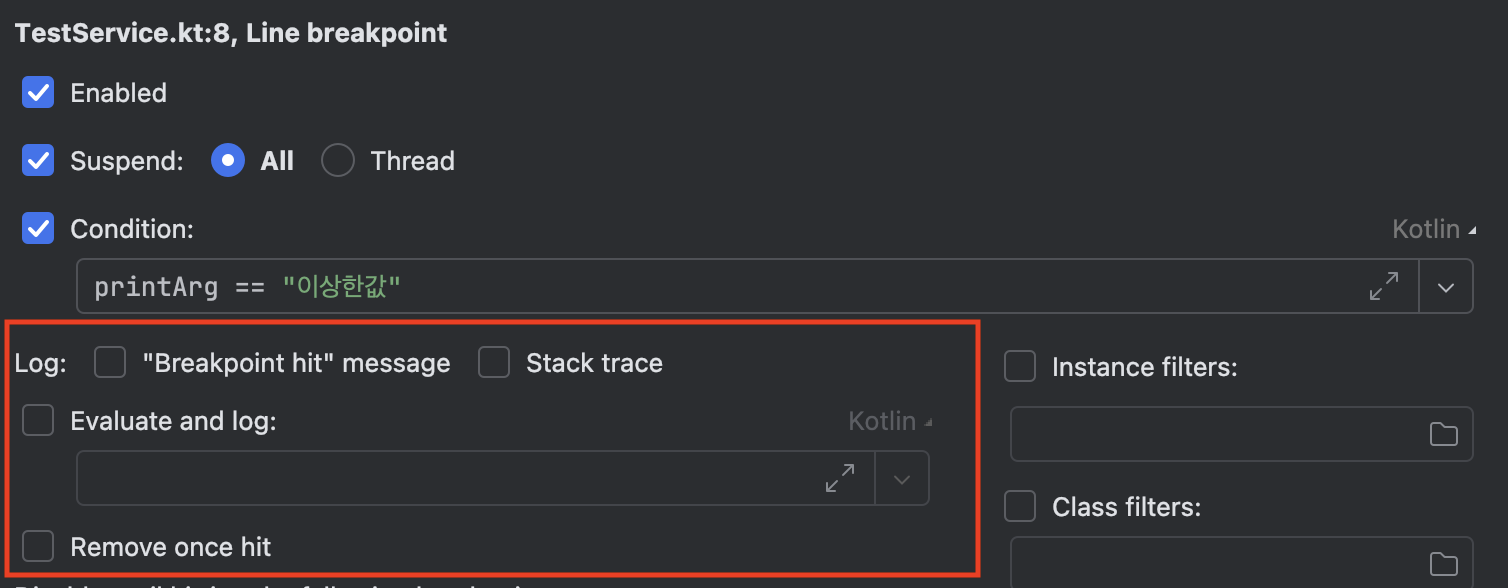
Task: Open Evaluate and log history dropdown
Action: click(902, 478)
